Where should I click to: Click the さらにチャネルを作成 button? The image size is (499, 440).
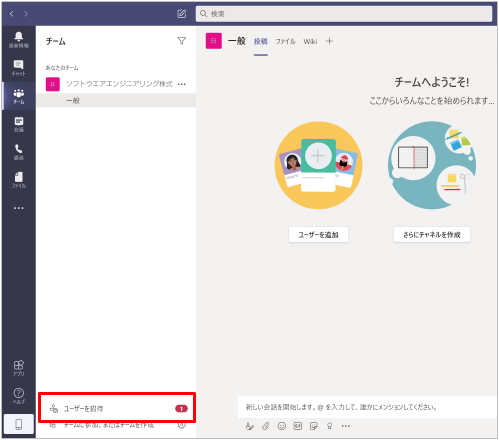432,235
